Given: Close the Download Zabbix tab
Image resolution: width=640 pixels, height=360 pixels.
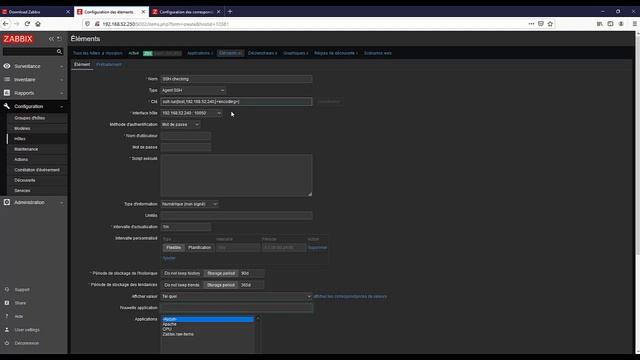Looking at the screenshot, I should point(68,12).
